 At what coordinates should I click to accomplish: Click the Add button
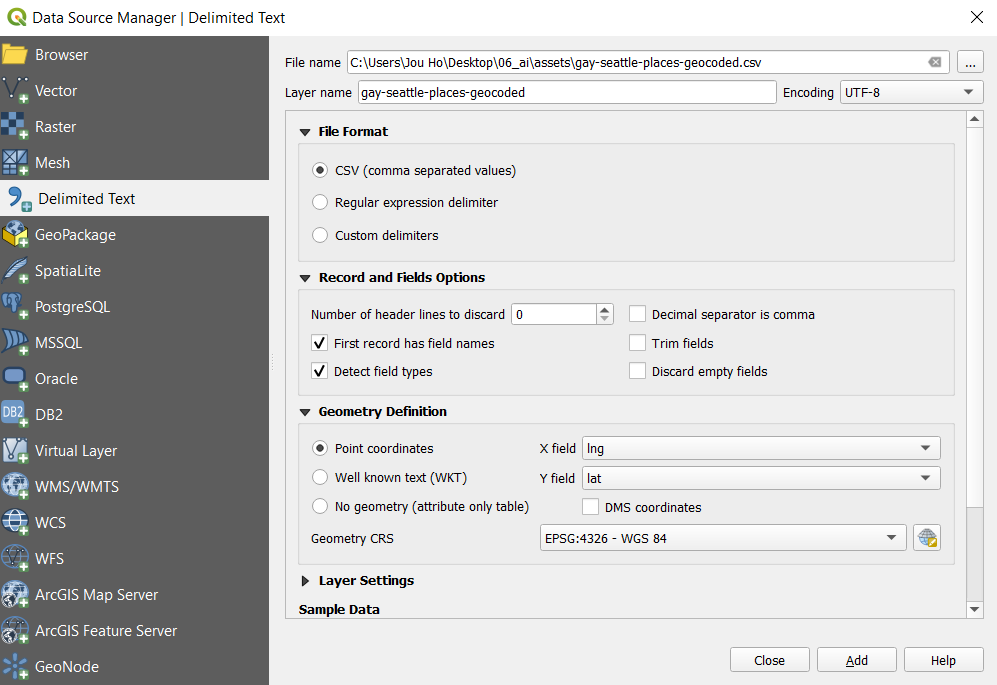pos(856,660)
